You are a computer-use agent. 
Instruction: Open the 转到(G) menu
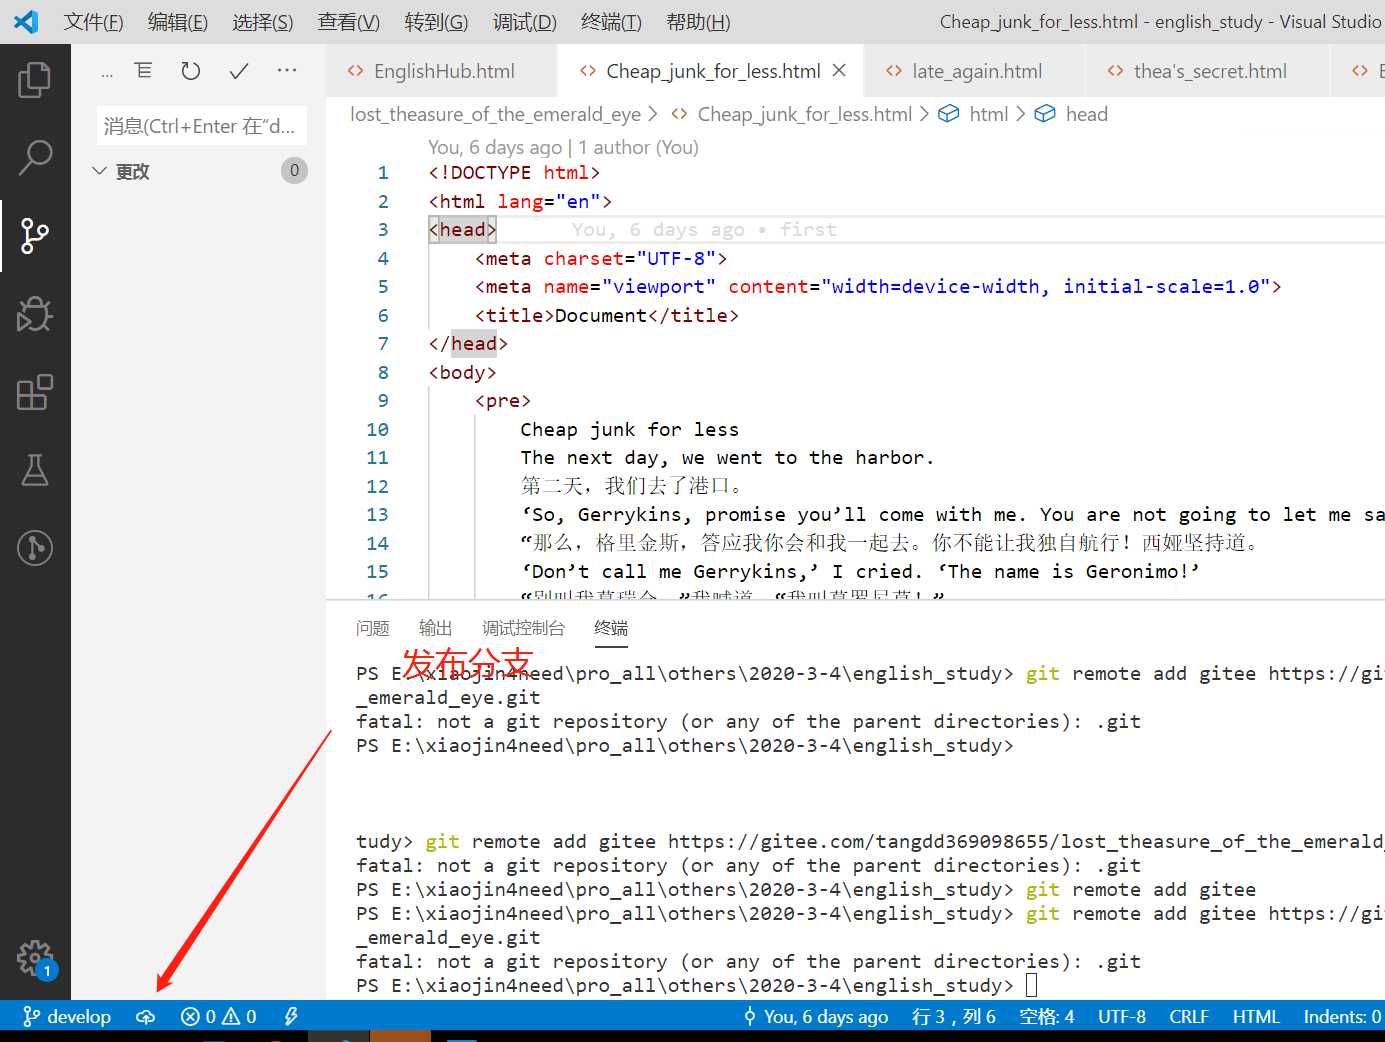coord(436,21)
